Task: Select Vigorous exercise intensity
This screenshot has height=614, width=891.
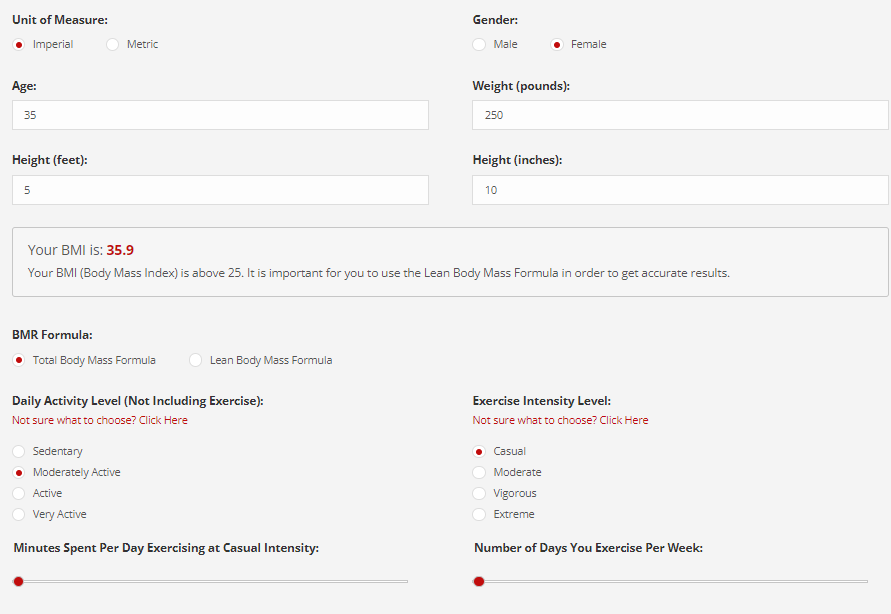Action: (479, 494)
